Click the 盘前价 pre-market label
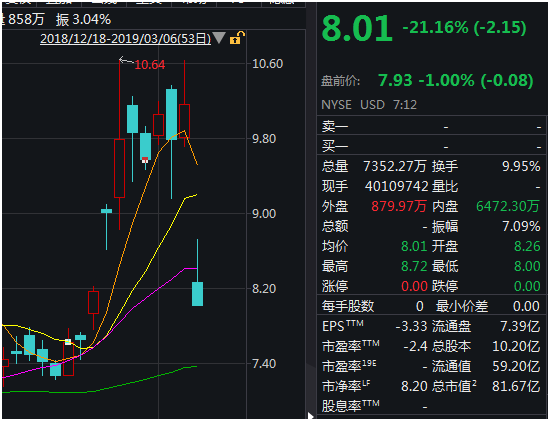The image size is (550, 421). tap(341, 81)
